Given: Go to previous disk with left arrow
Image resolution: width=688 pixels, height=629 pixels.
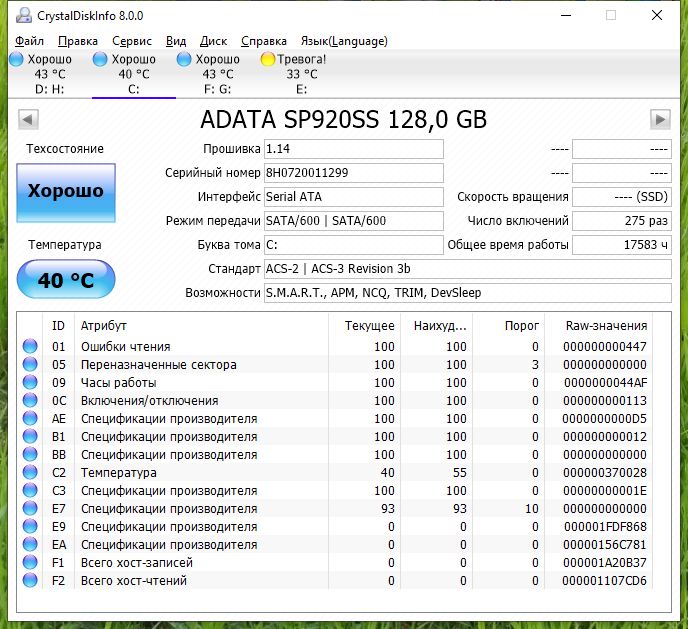Looking at the screenshot, I should 28,120.
